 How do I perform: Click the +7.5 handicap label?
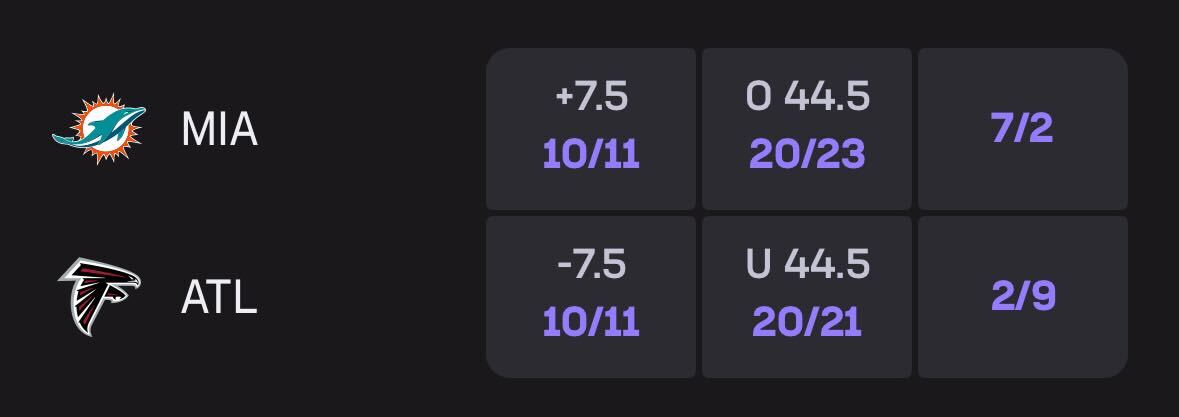click(591, 97)
